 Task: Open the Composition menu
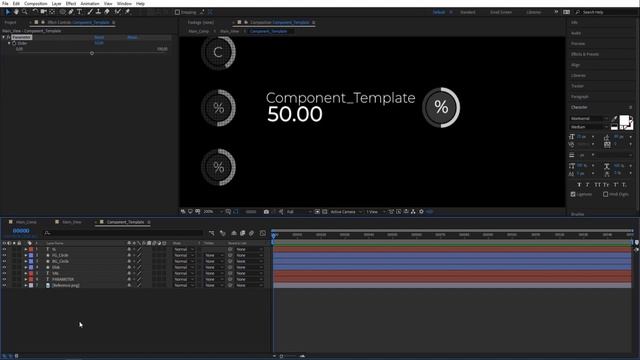coord(36,3)
